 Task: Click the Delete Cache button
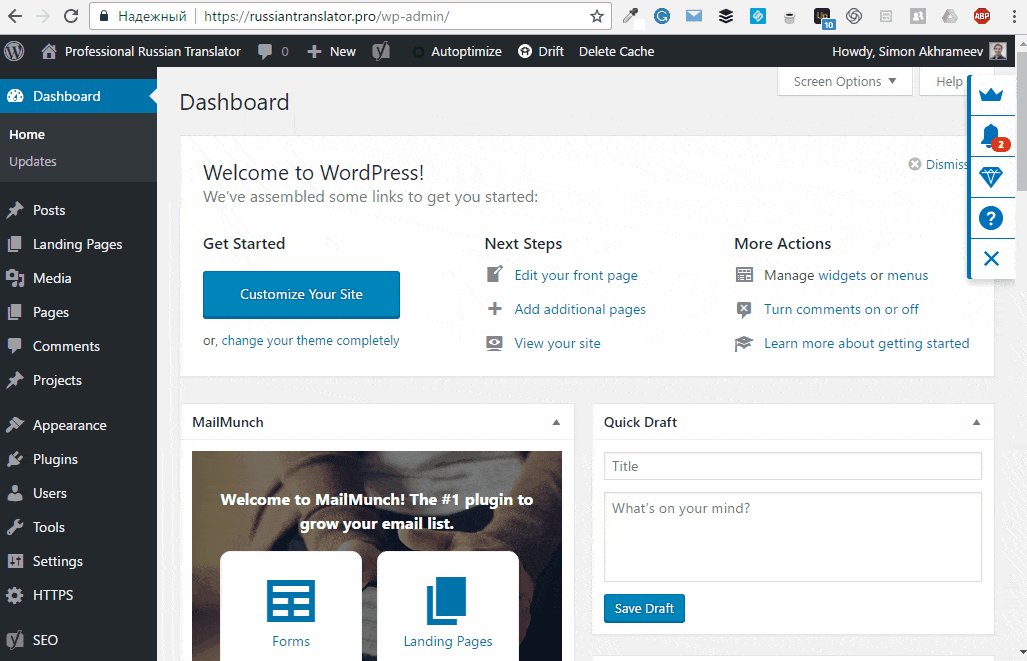(616, 51)
